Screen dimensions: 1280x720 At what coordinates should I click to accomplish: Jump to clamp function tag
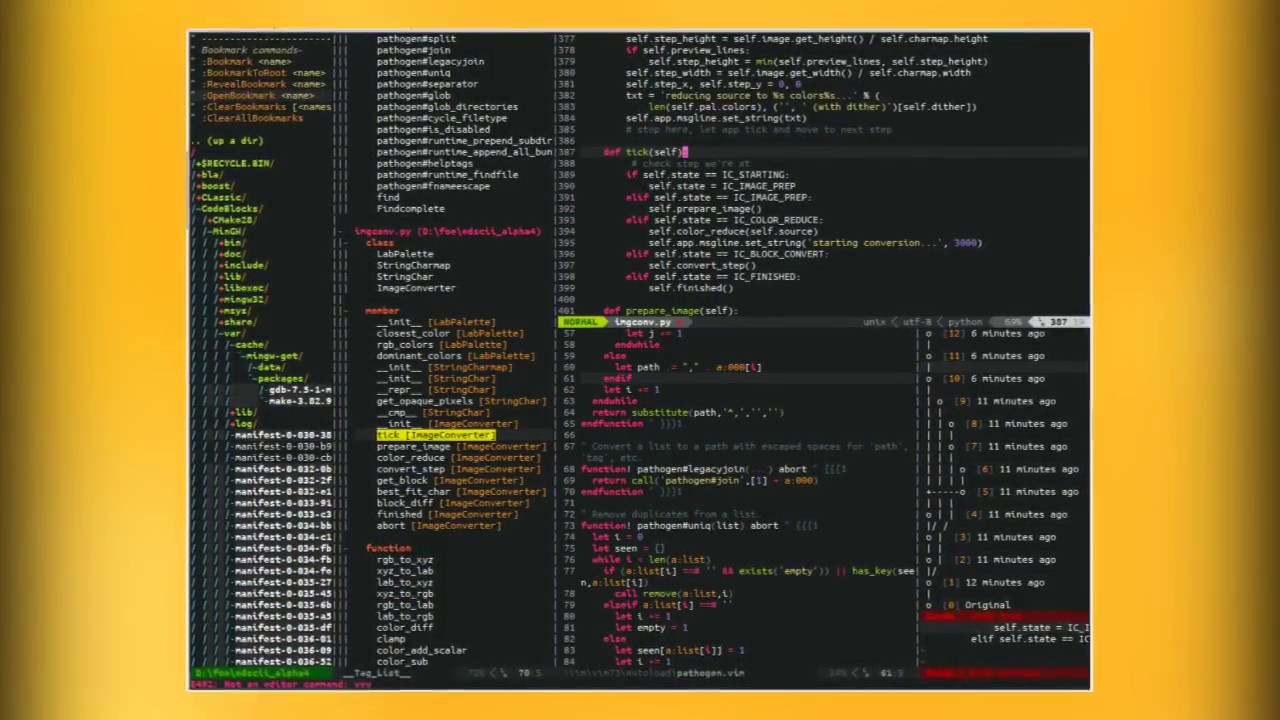tap(391, 639)
